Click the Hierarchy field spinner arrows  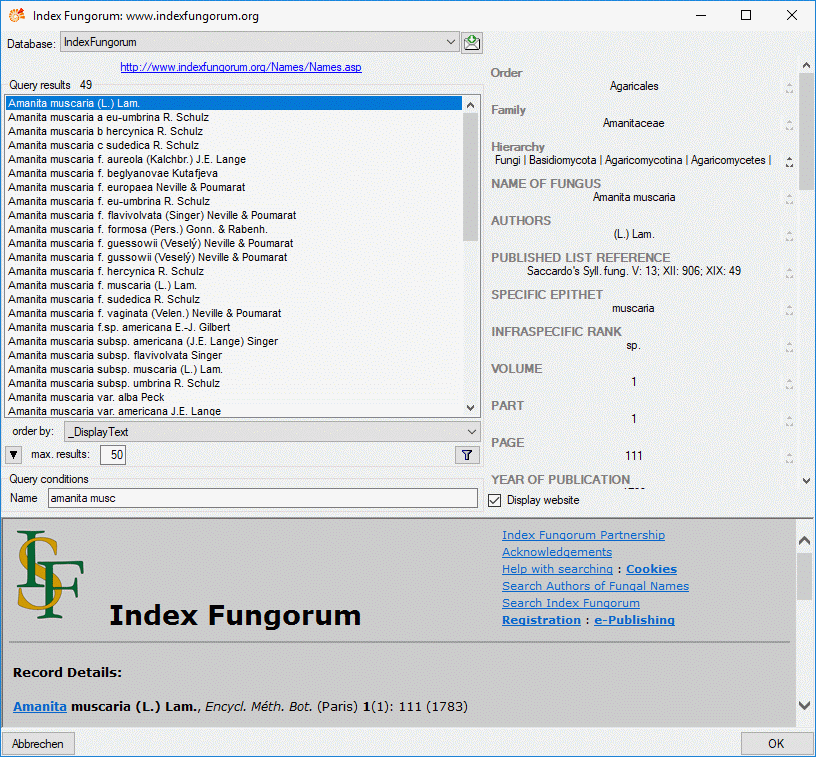click(x=789, y=162)
